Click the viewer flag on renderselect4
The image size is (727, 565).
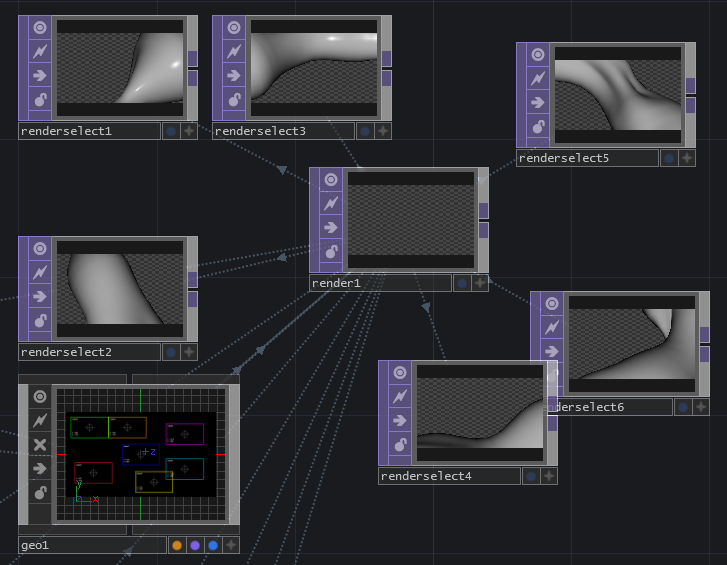point(400,373)
